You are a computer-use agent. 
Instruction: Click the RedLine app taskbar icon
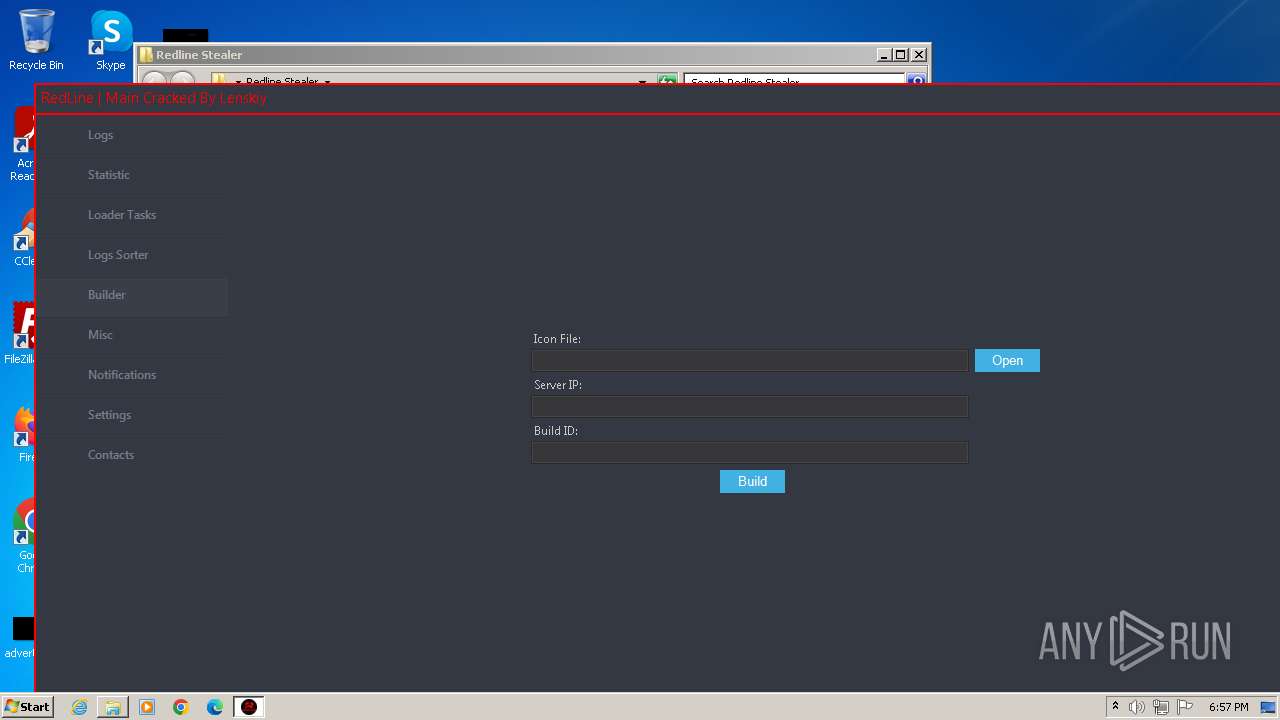coord(249,707)
